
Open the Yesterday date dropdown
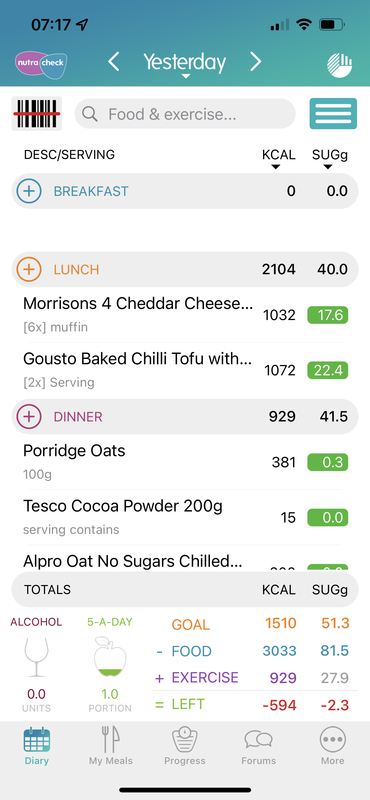coord(185,64)
